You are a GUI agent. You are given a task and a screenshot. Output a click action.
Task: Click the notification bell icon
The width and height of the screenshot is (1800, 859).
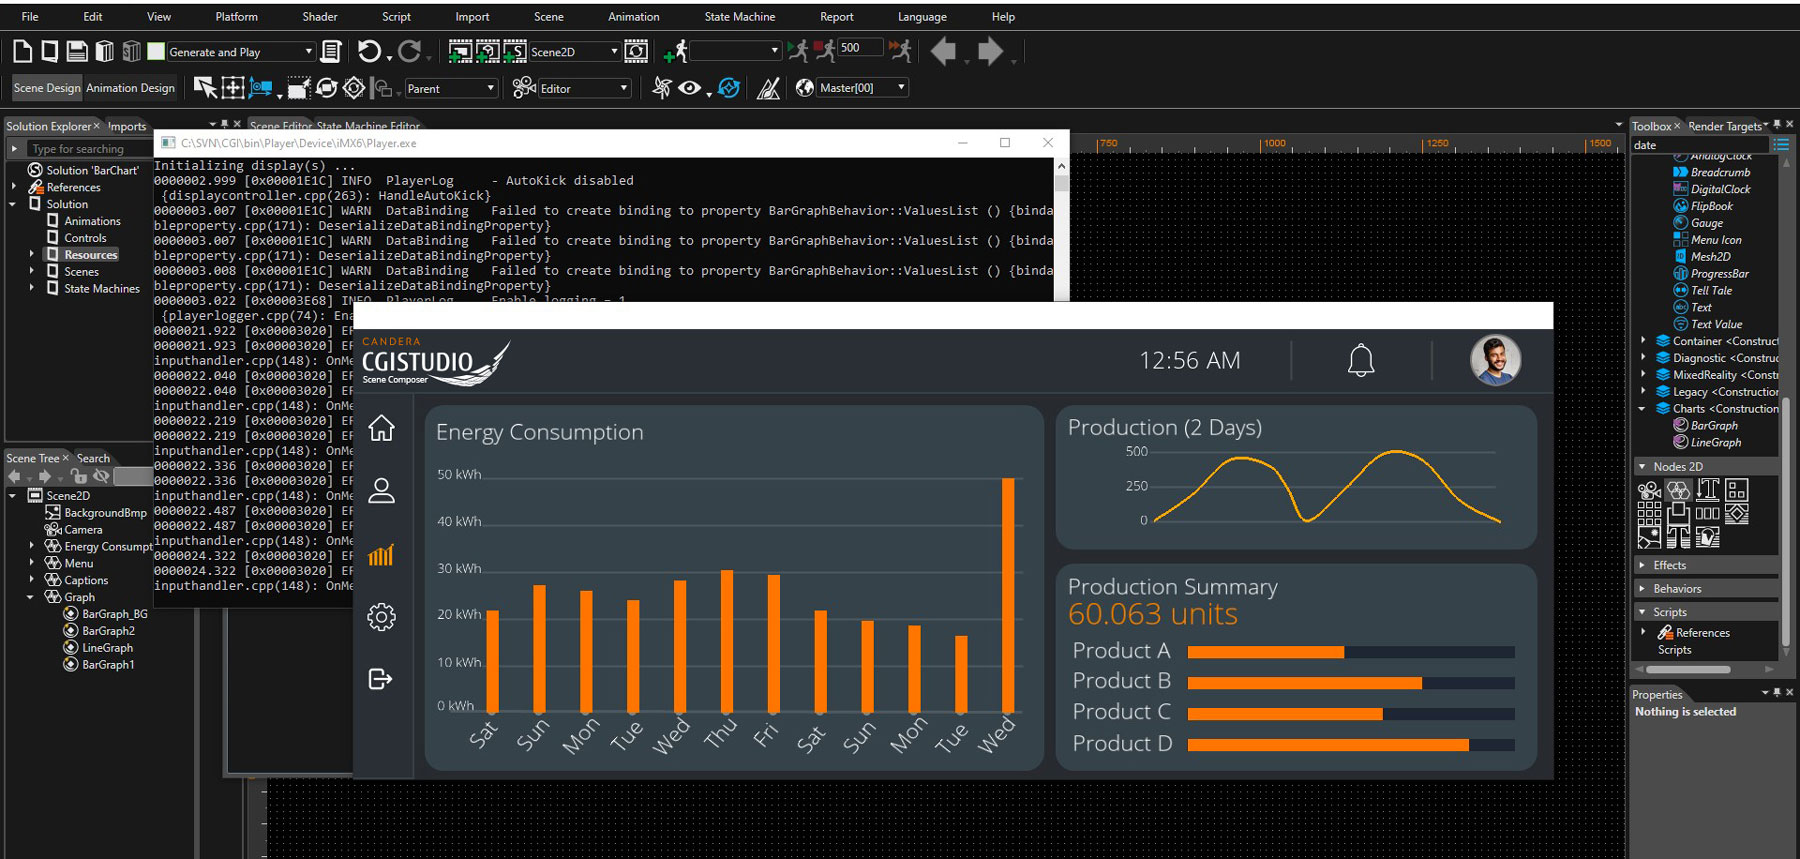1360,360
